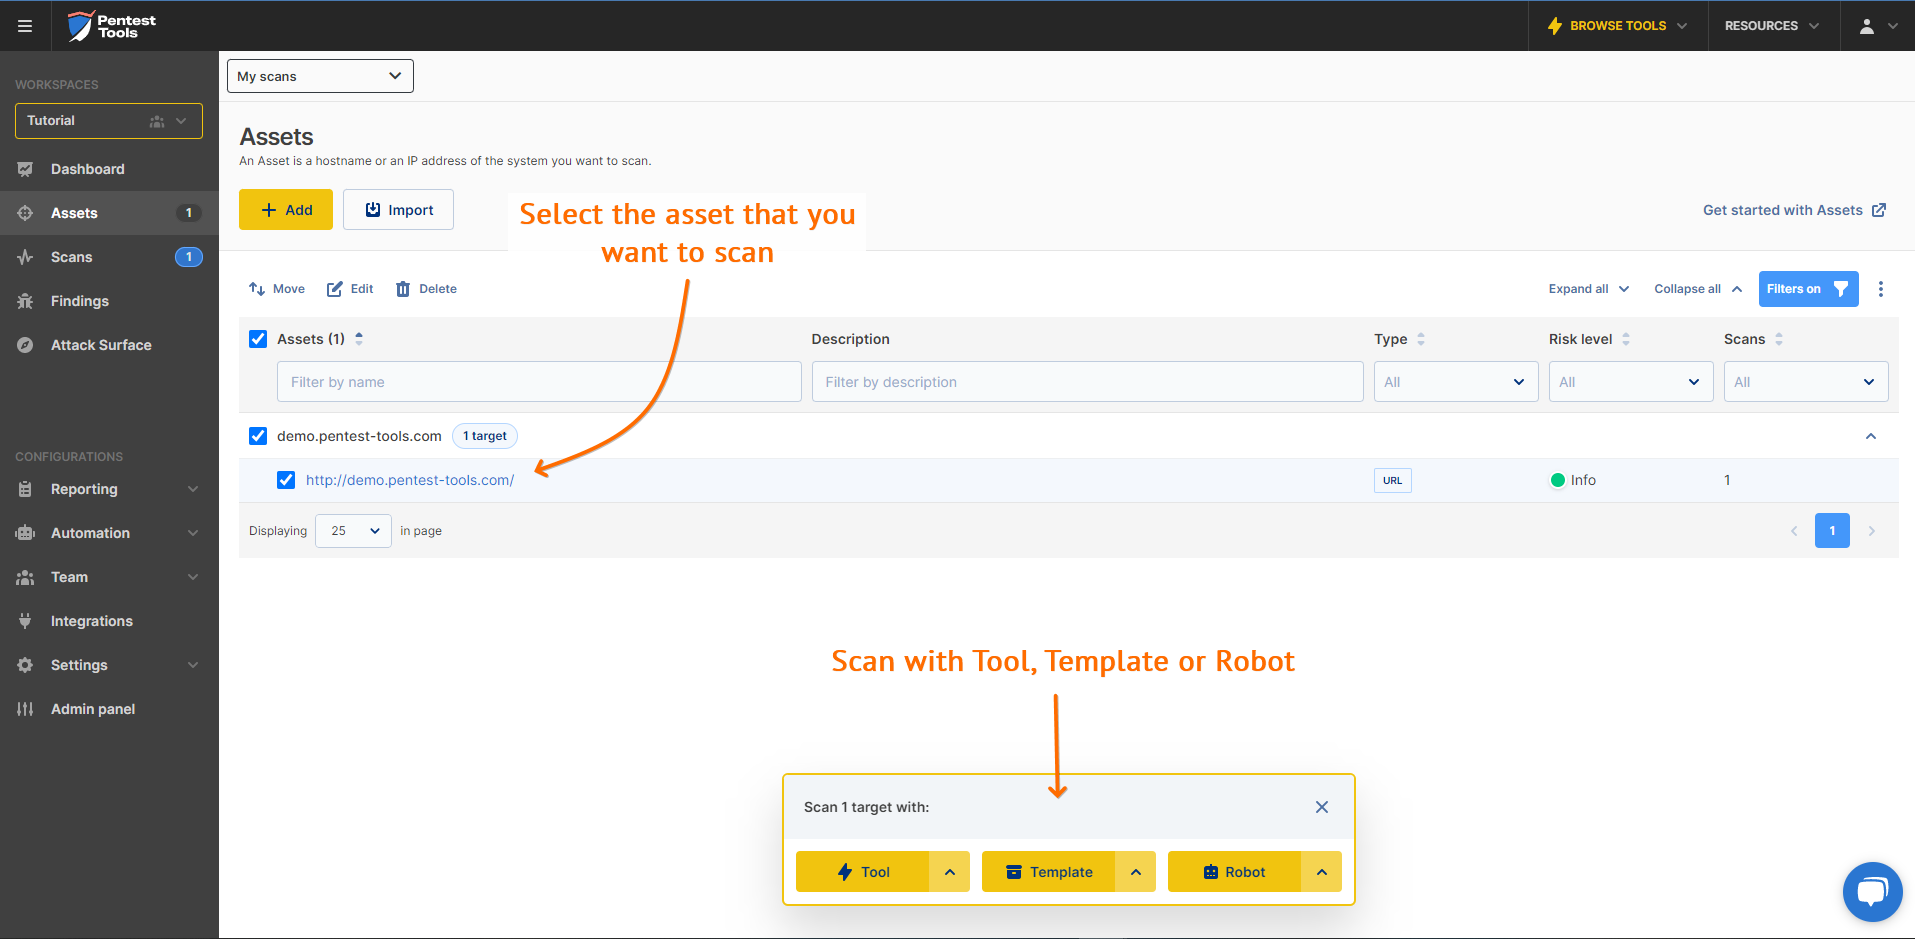Expand Template button options arrow
The width and height of the screenshot is (1915, 939).
coord(1136,872)
